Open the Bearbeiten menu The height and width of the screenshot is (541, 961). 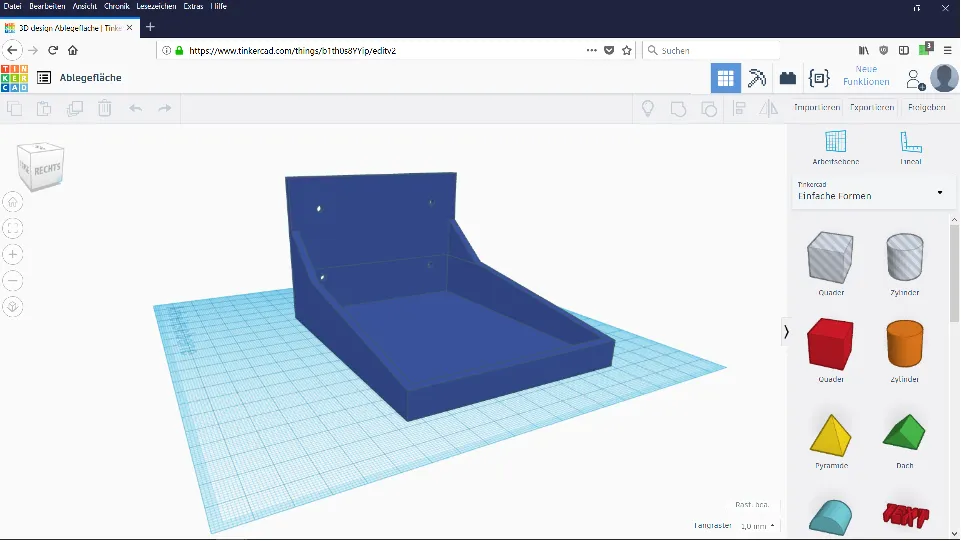[x=47, y=6]
